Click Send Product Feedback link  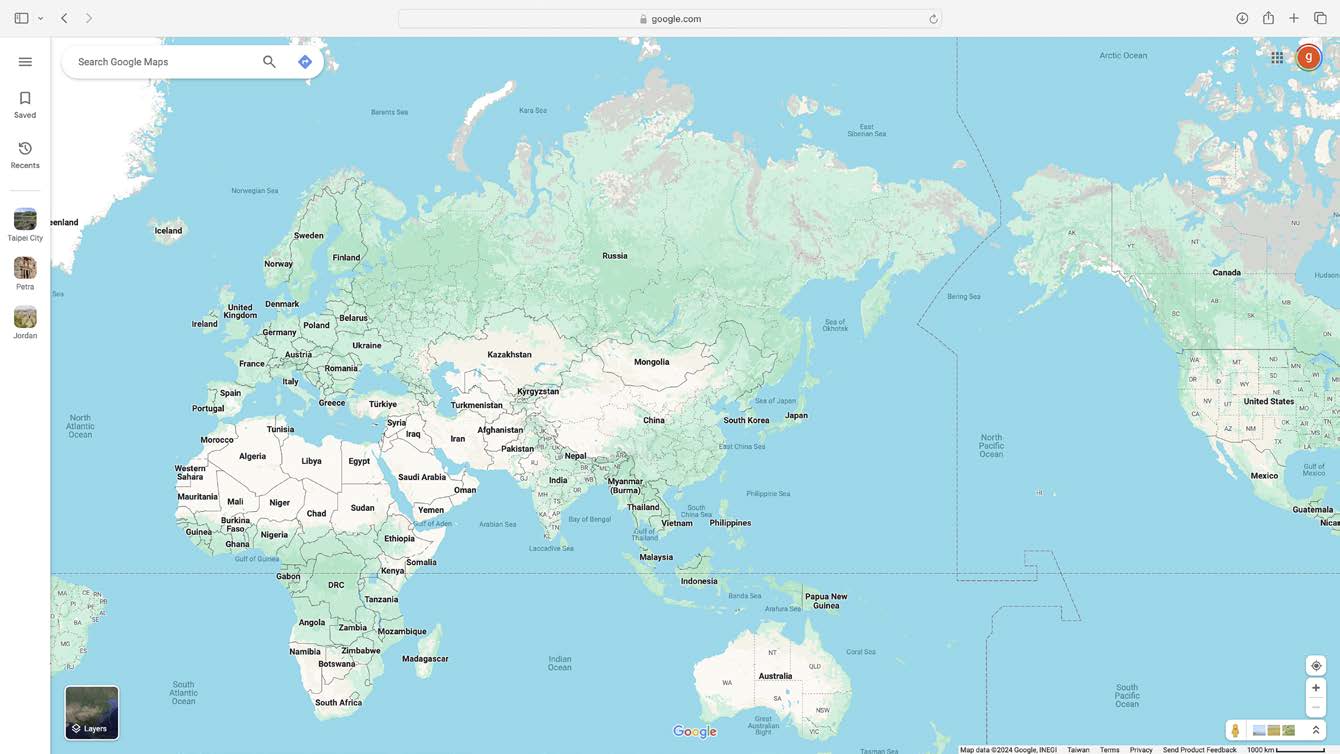tap(1199, 750)
